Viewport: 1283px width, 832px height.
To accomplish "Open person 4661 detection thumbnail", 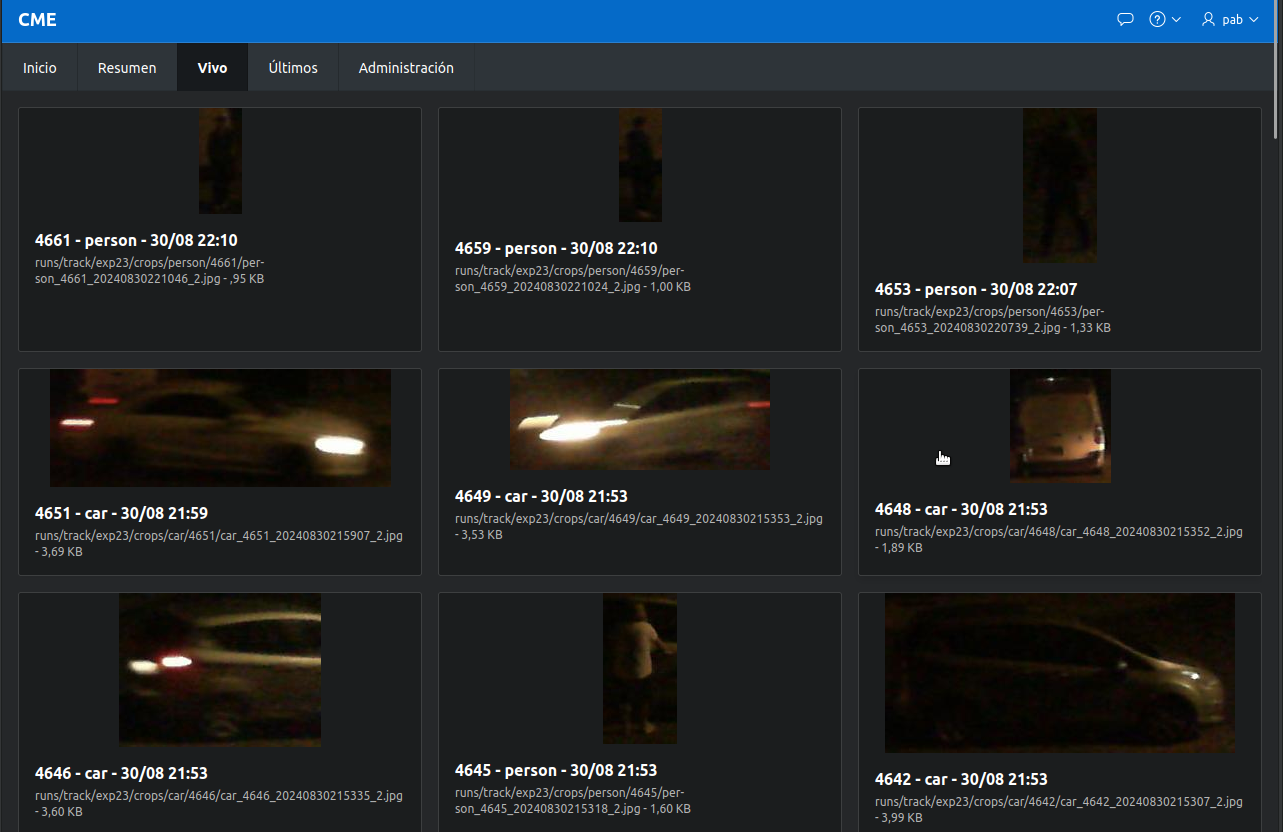I will tap(220, 161).
